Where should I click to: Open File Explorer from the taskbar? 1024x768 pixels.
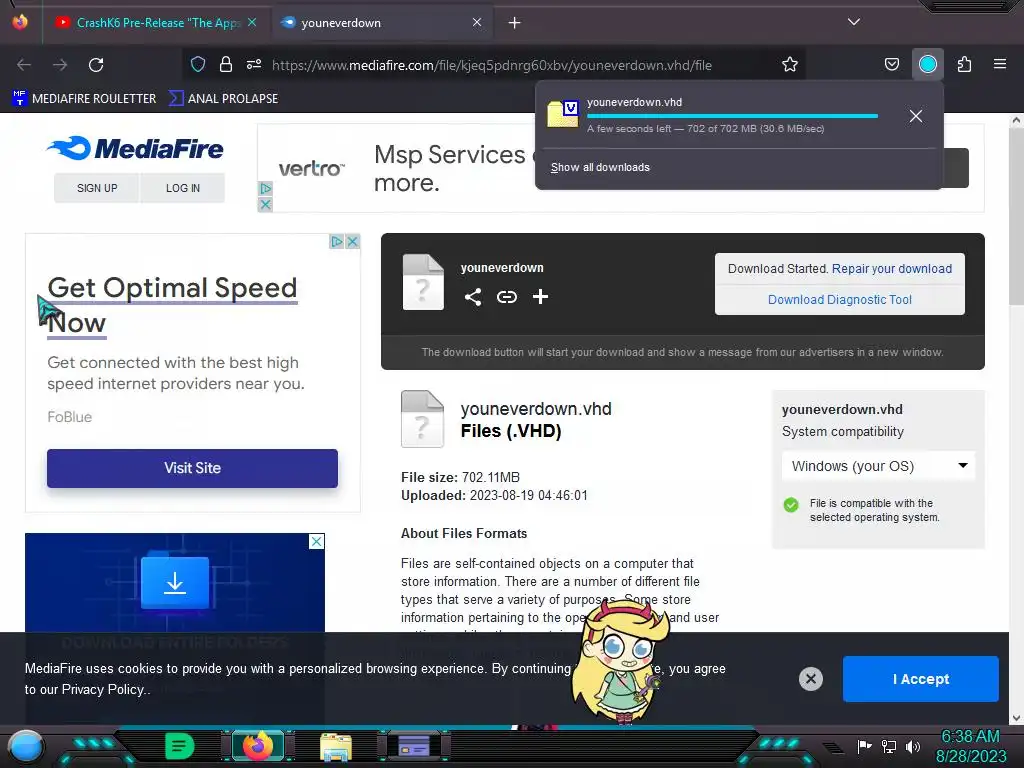click(x=336, y=747)
